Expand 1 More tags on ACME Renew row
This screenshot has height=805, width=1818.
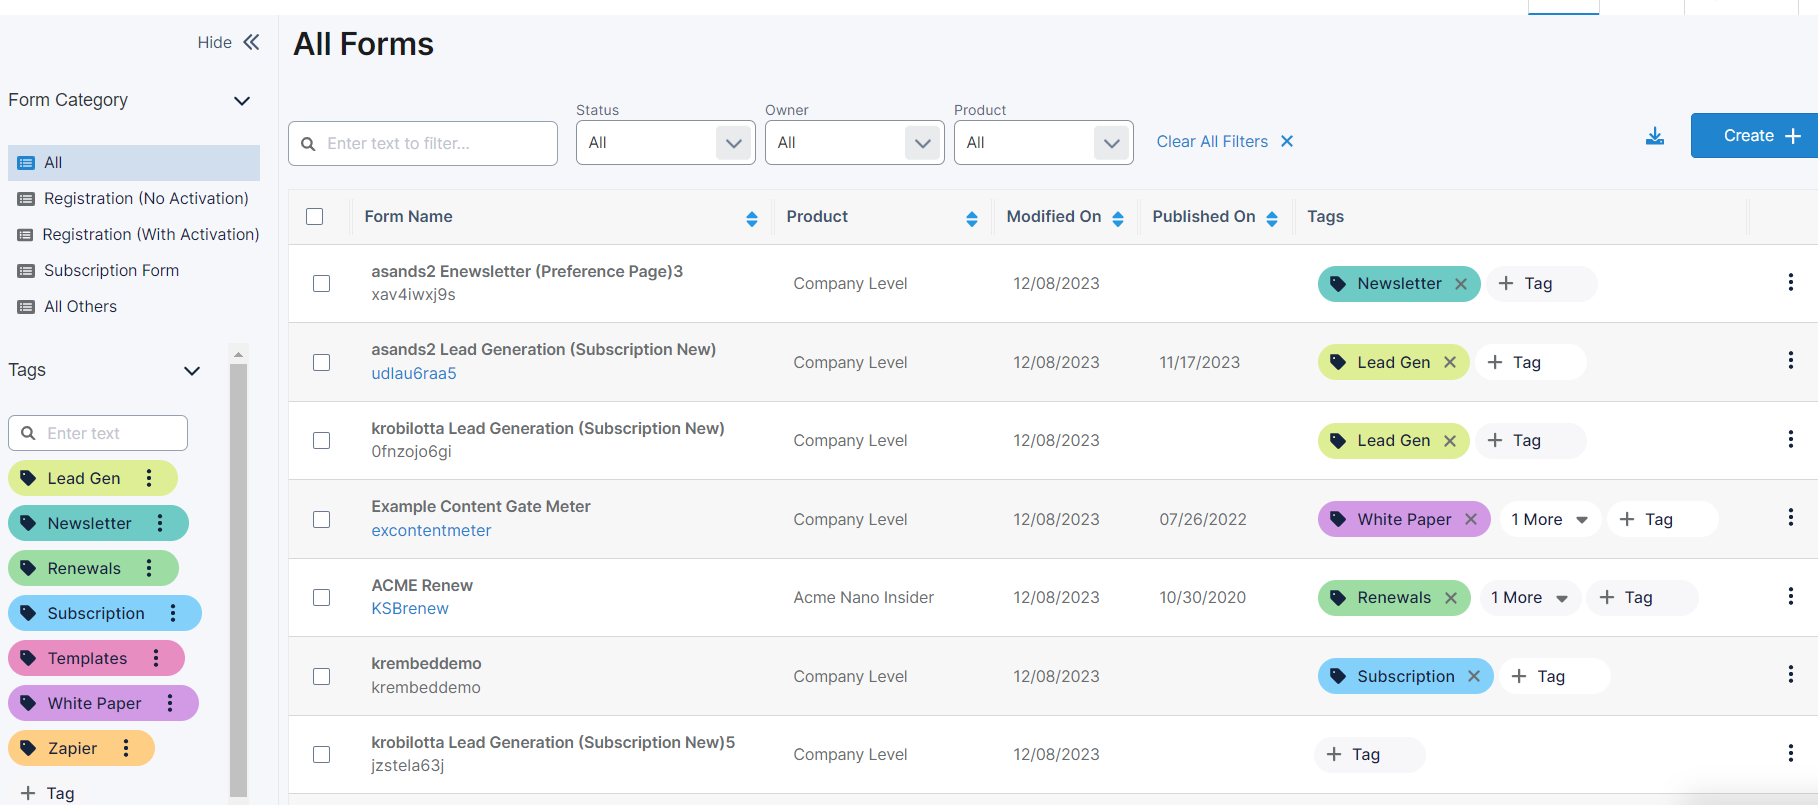[x=1529, y=597]
